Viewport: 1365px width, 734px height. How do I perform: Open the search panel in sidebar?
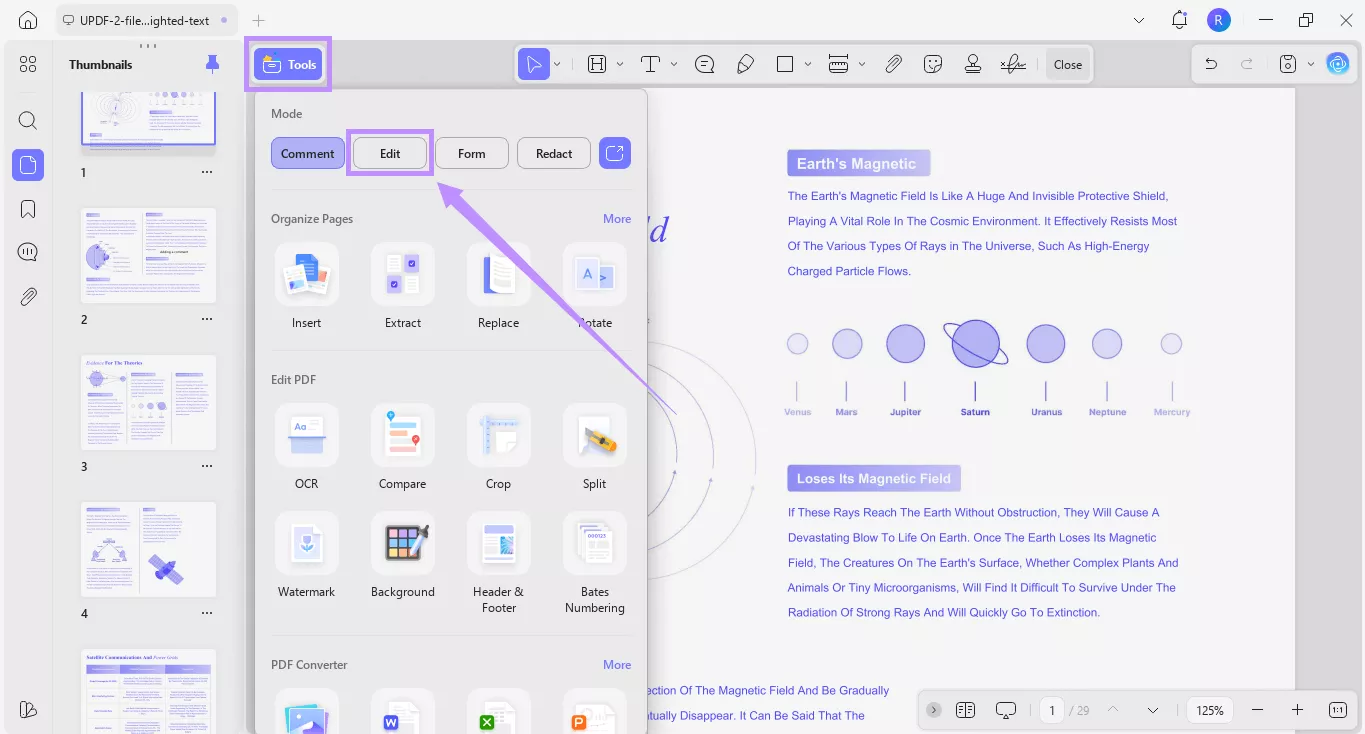coord(27,120)
